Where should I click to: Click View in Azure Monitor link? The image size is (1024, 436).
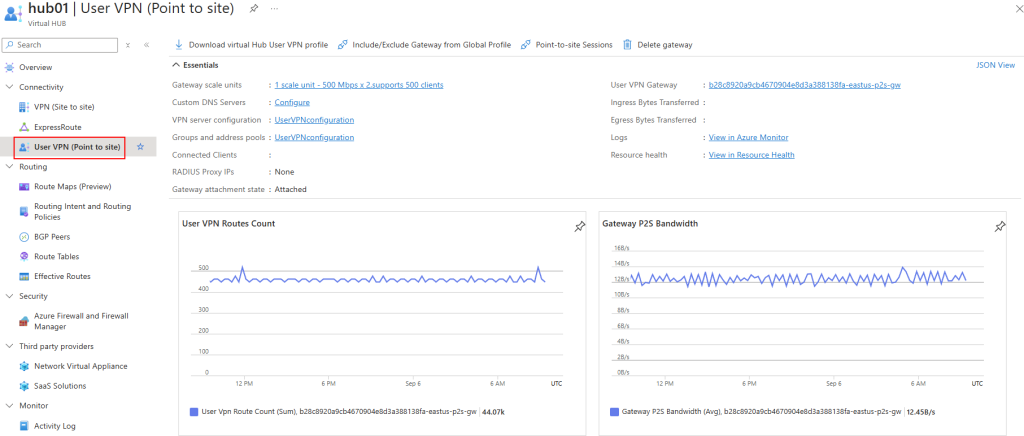748,138
